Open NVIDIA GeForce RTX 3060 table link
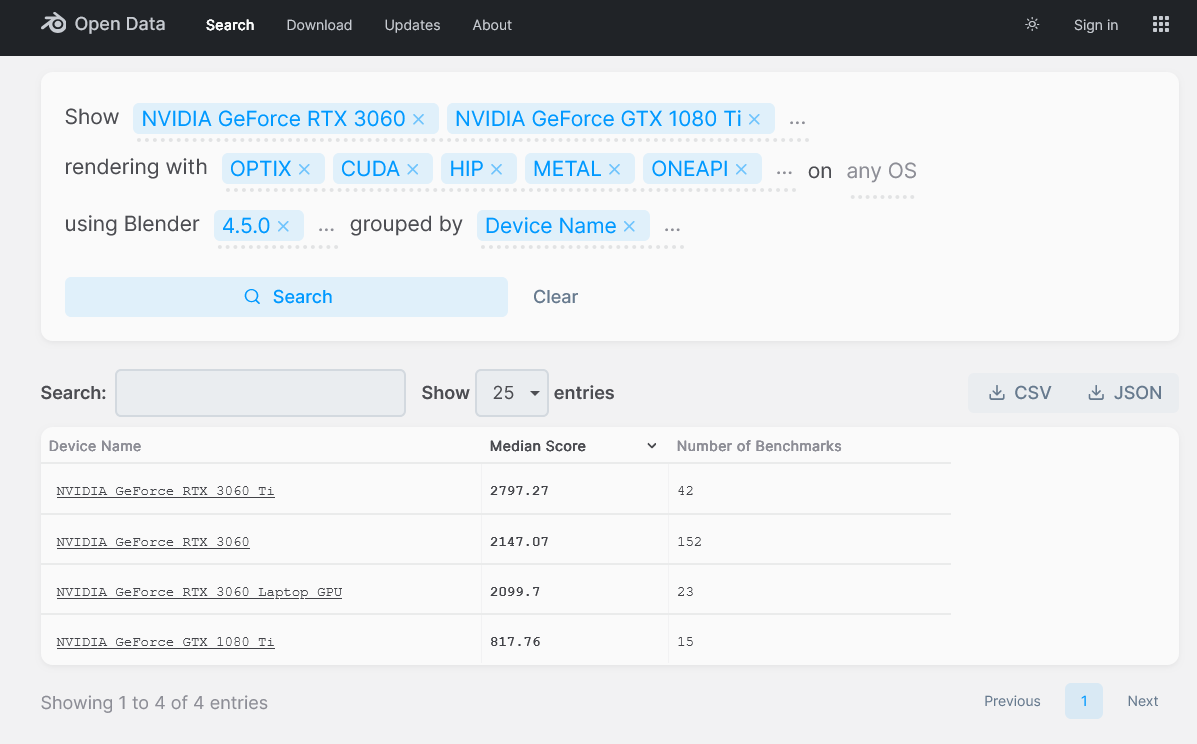 [x=153, y=542]
